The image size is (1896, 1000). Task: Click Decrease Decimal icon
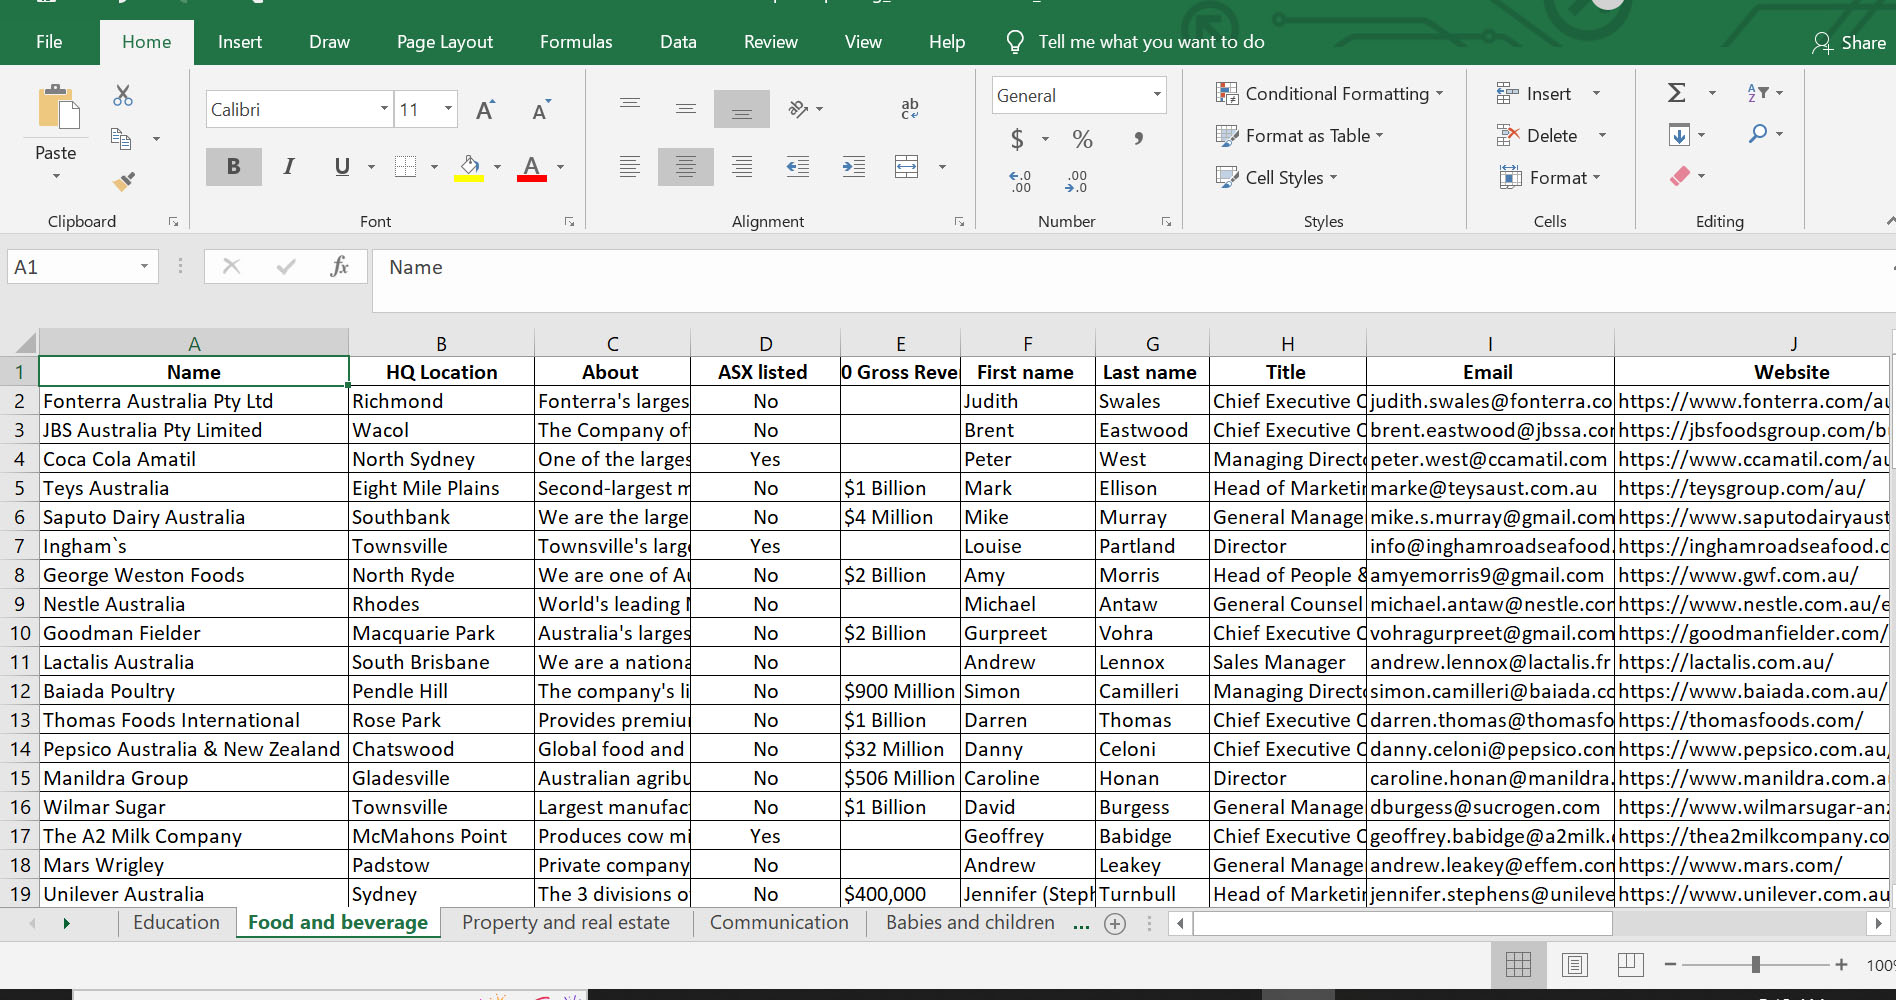tap(1076, 181)
